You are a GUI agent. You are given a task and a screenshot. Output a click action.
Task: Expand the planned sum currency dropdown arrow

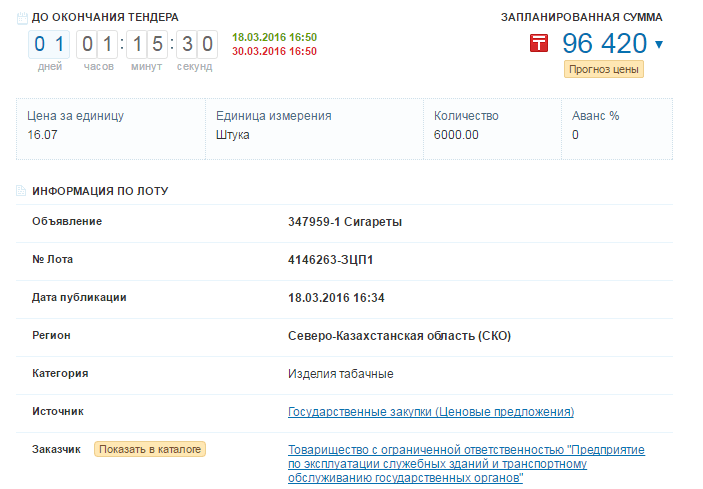(x=658, y=44)
